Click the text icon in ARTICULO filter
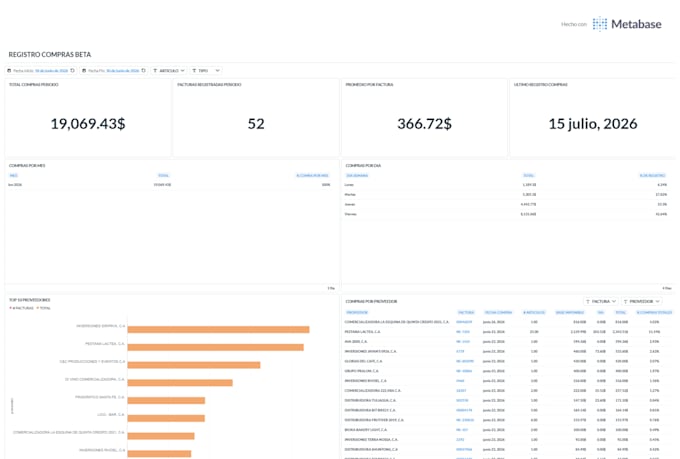Screen dimensions: 680x459 [155, 71]
